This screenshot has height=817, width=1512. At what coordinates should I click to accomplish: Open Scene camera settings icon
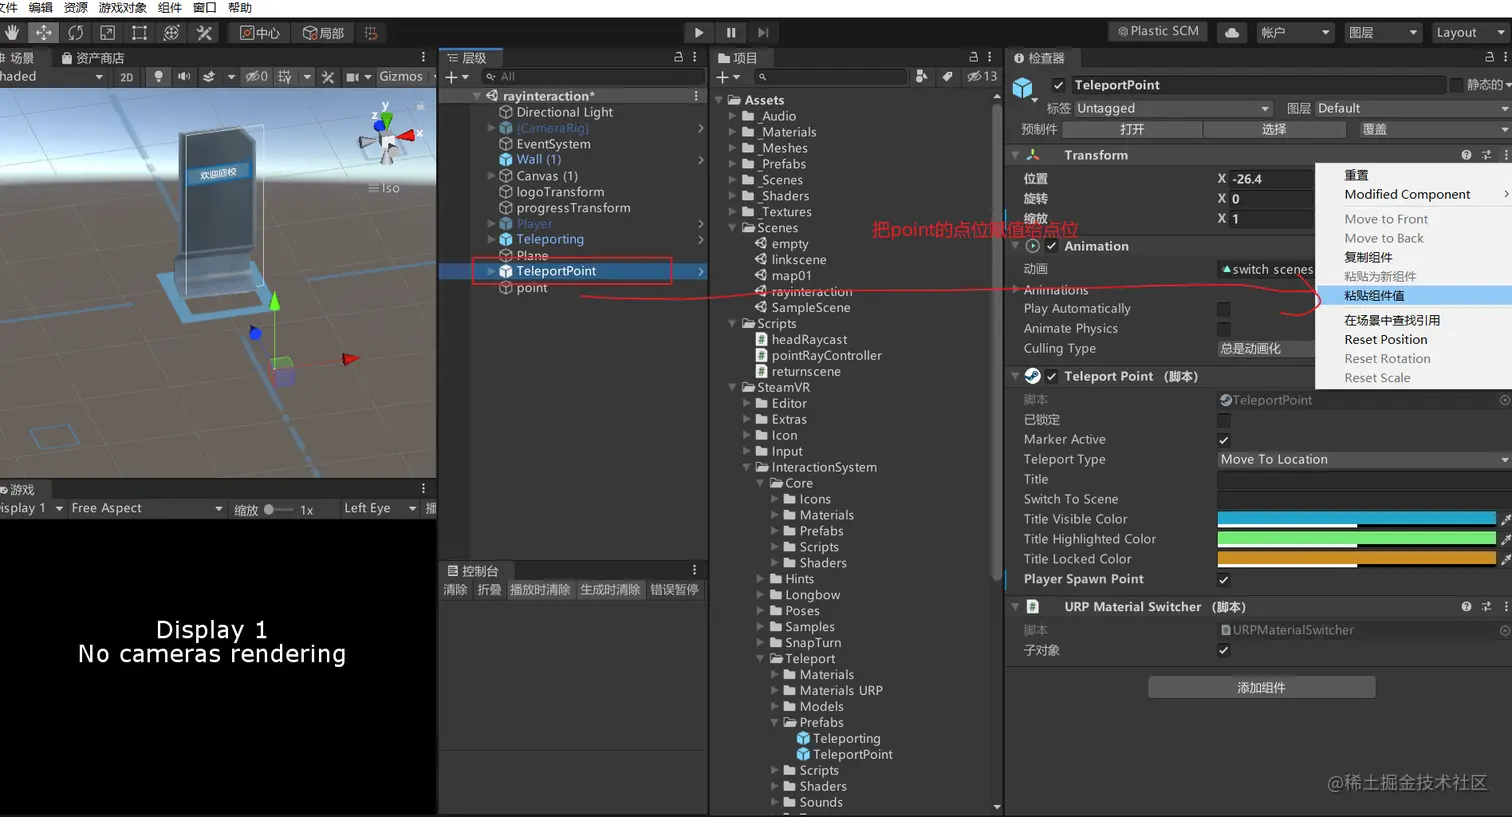352,77
